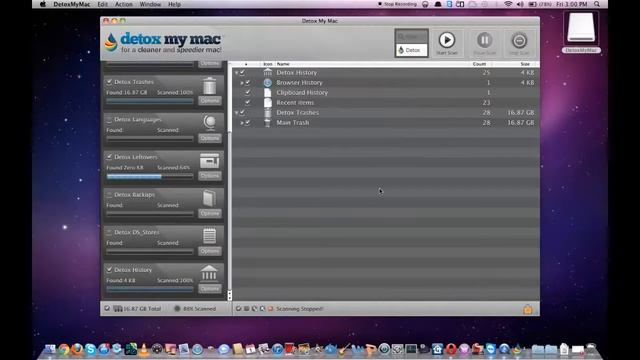Open Options for Detox History
This screenshot has width=640, height=360.
[210, 288]
